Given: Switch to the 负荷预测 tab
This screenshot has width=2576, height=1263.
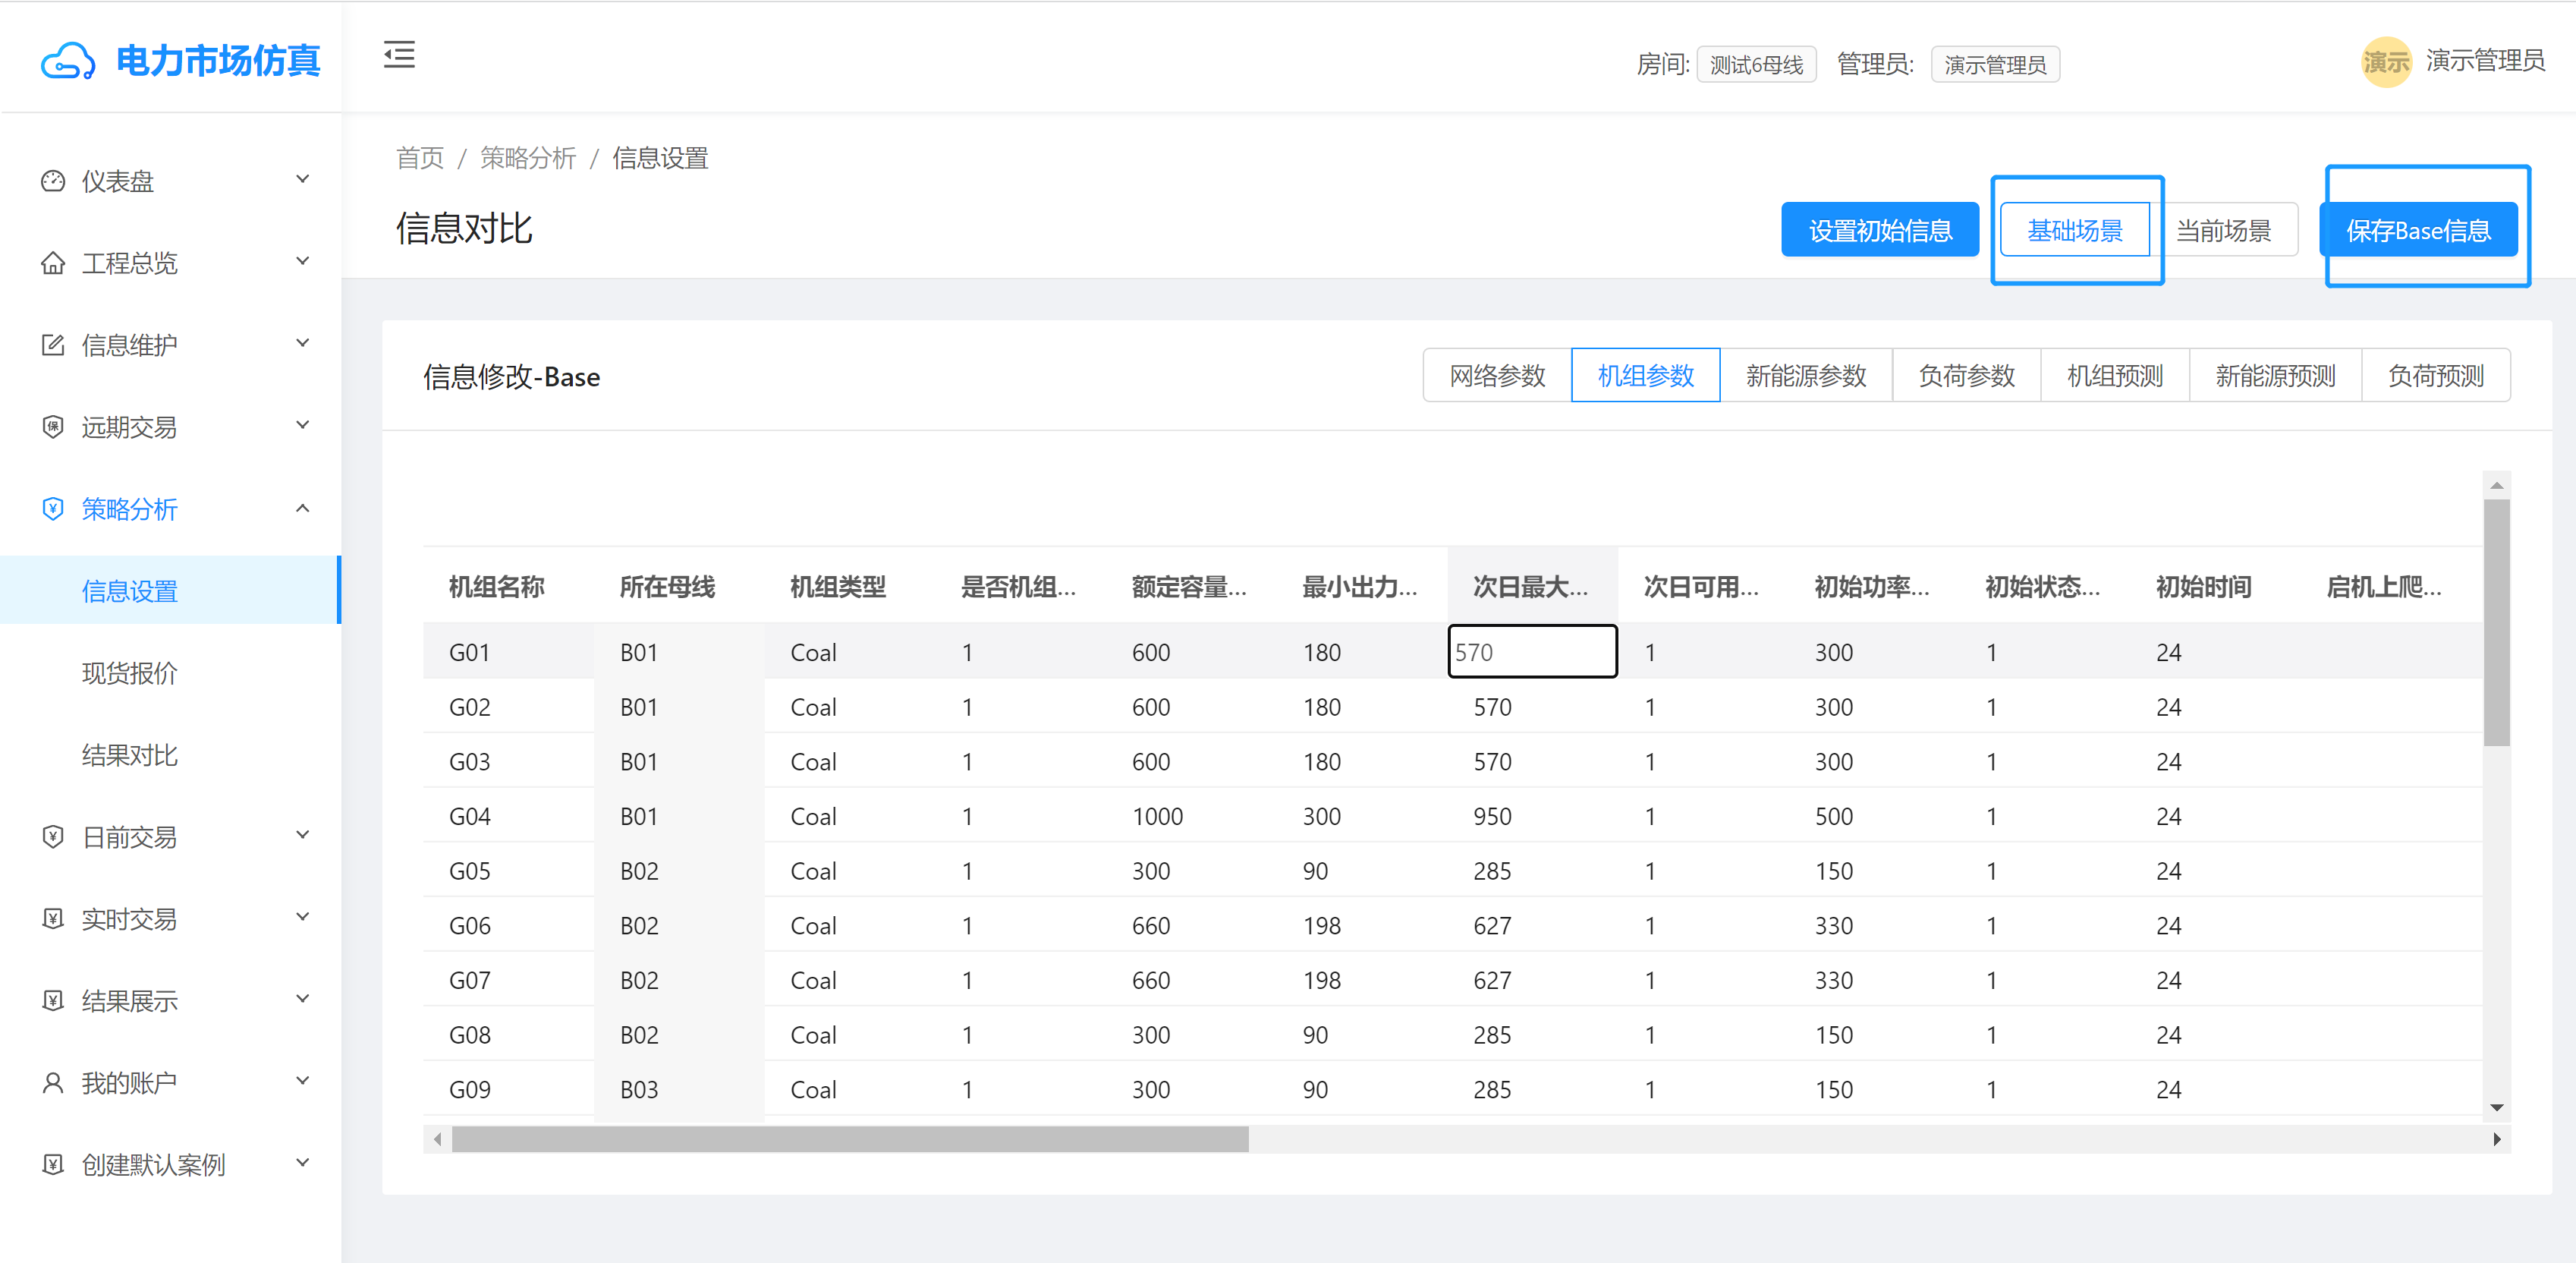Looking at the screenshot, I should 2436,376.
